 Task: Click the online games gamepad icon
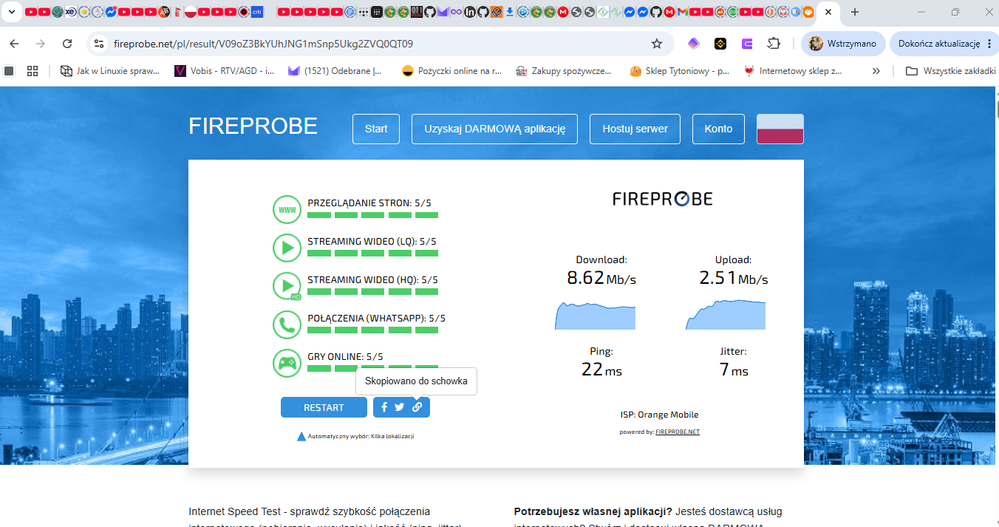point(287,363)
